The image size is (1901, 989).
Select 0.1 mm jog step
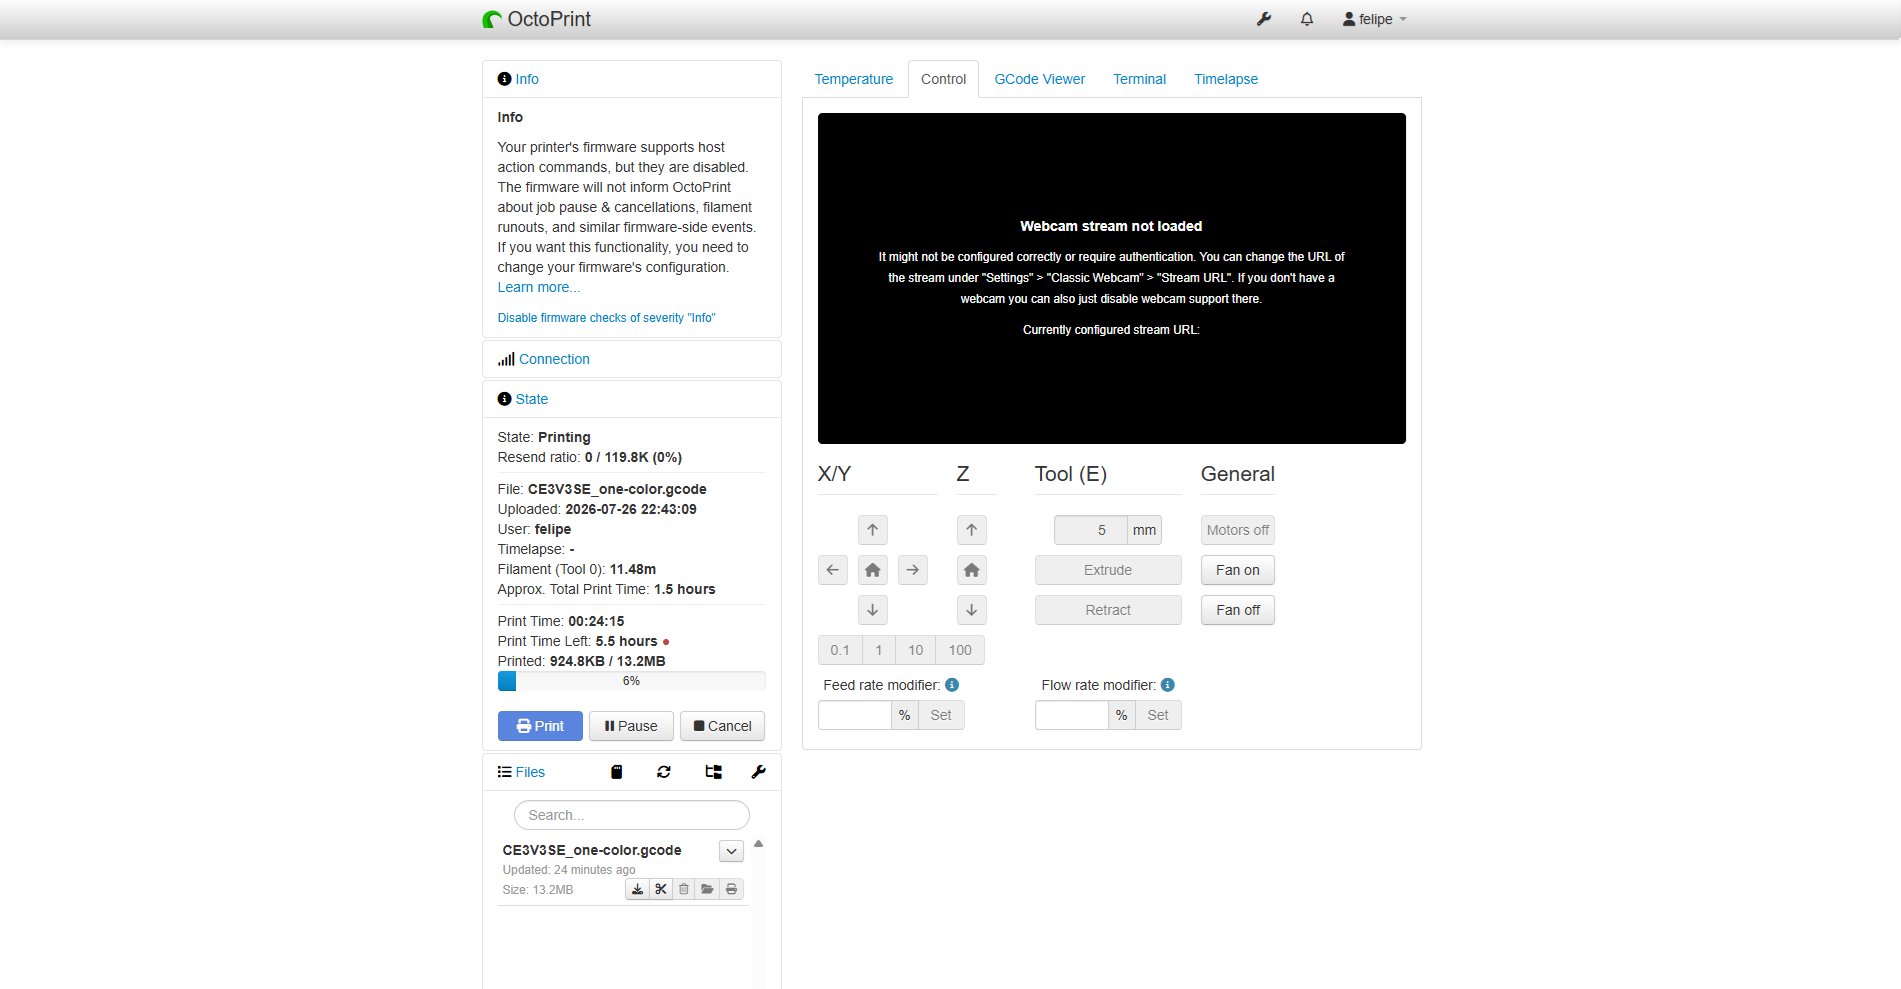(x=840, y=650)
